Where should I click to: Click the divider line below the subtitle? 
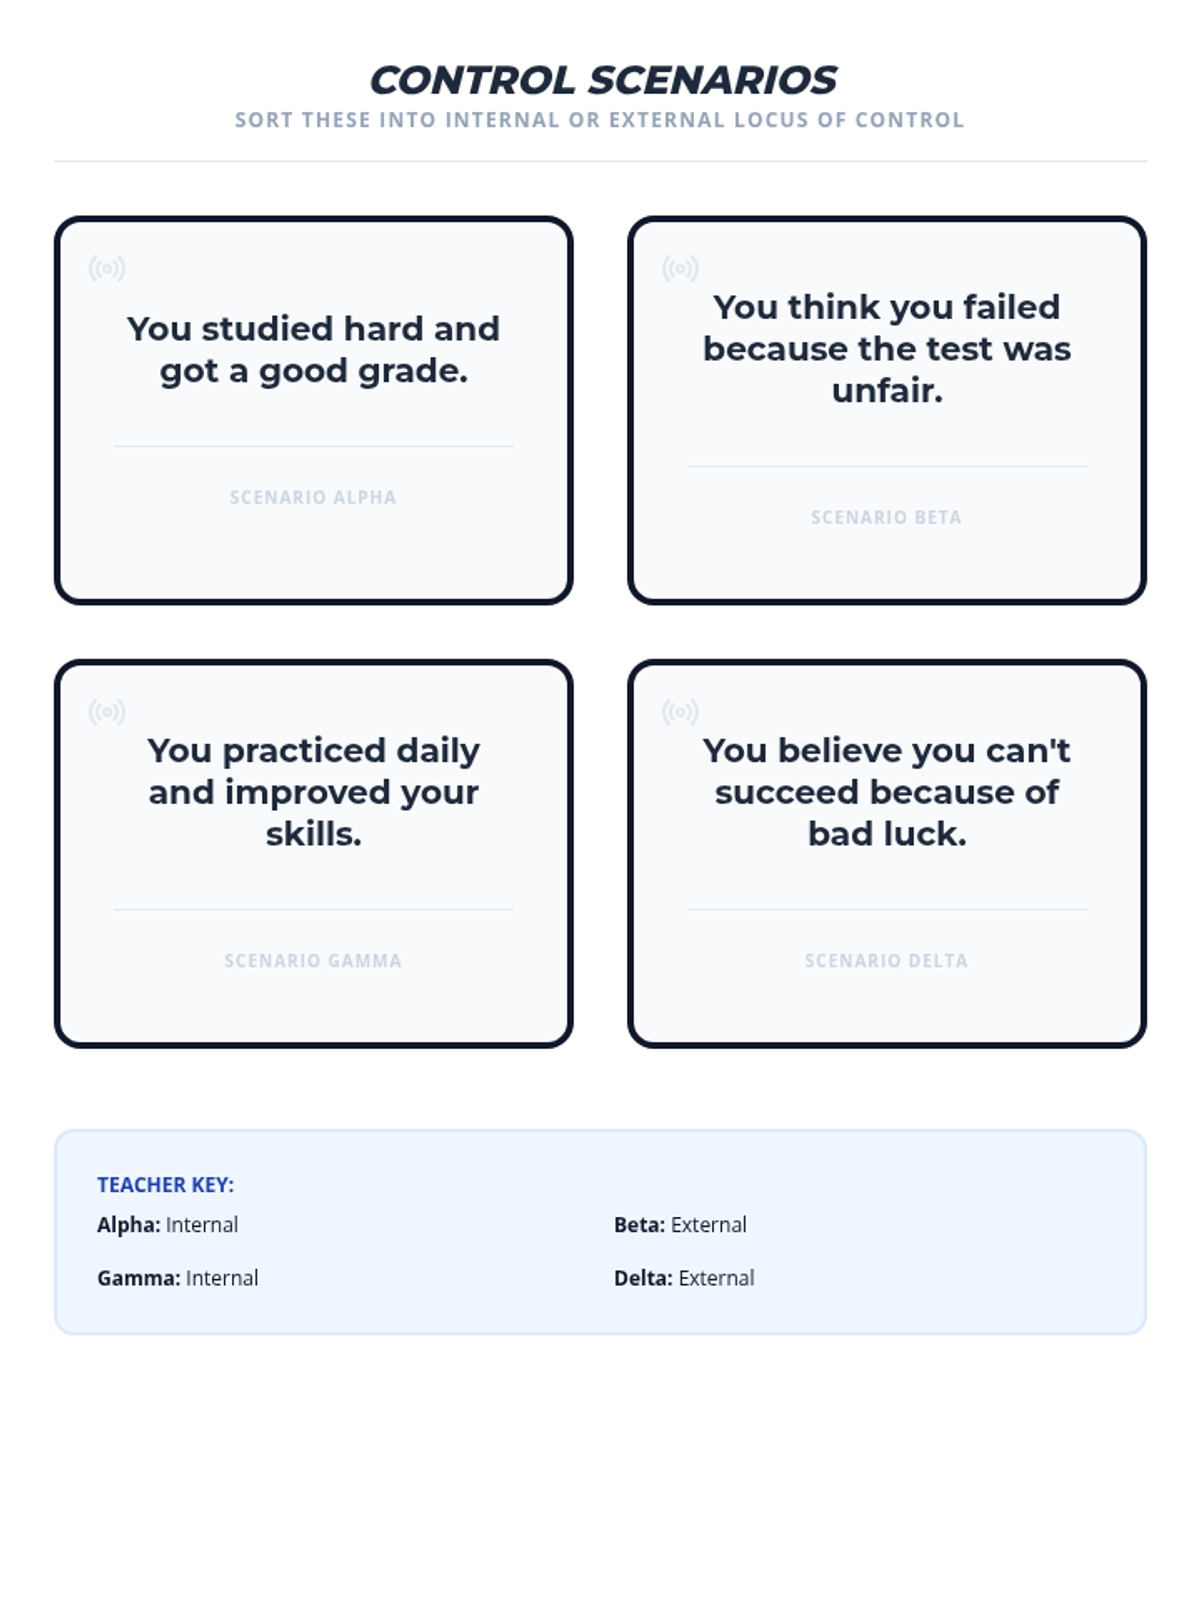(600, 161)
